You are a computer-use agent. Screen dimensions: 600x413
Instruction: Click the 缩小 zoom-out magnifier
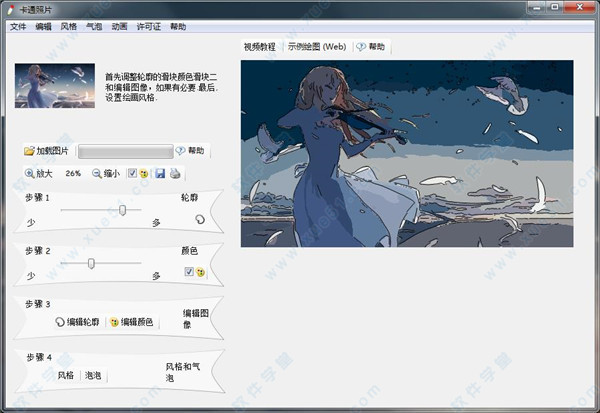click(x=97, y=173)
